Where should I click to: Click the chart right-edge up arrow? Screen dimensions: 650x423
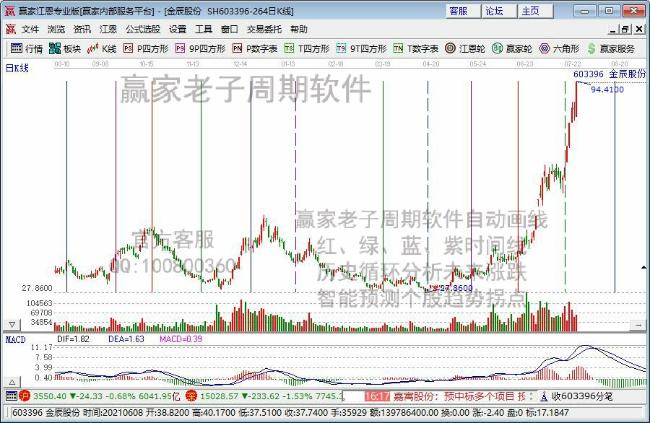(x=643, y=267)
